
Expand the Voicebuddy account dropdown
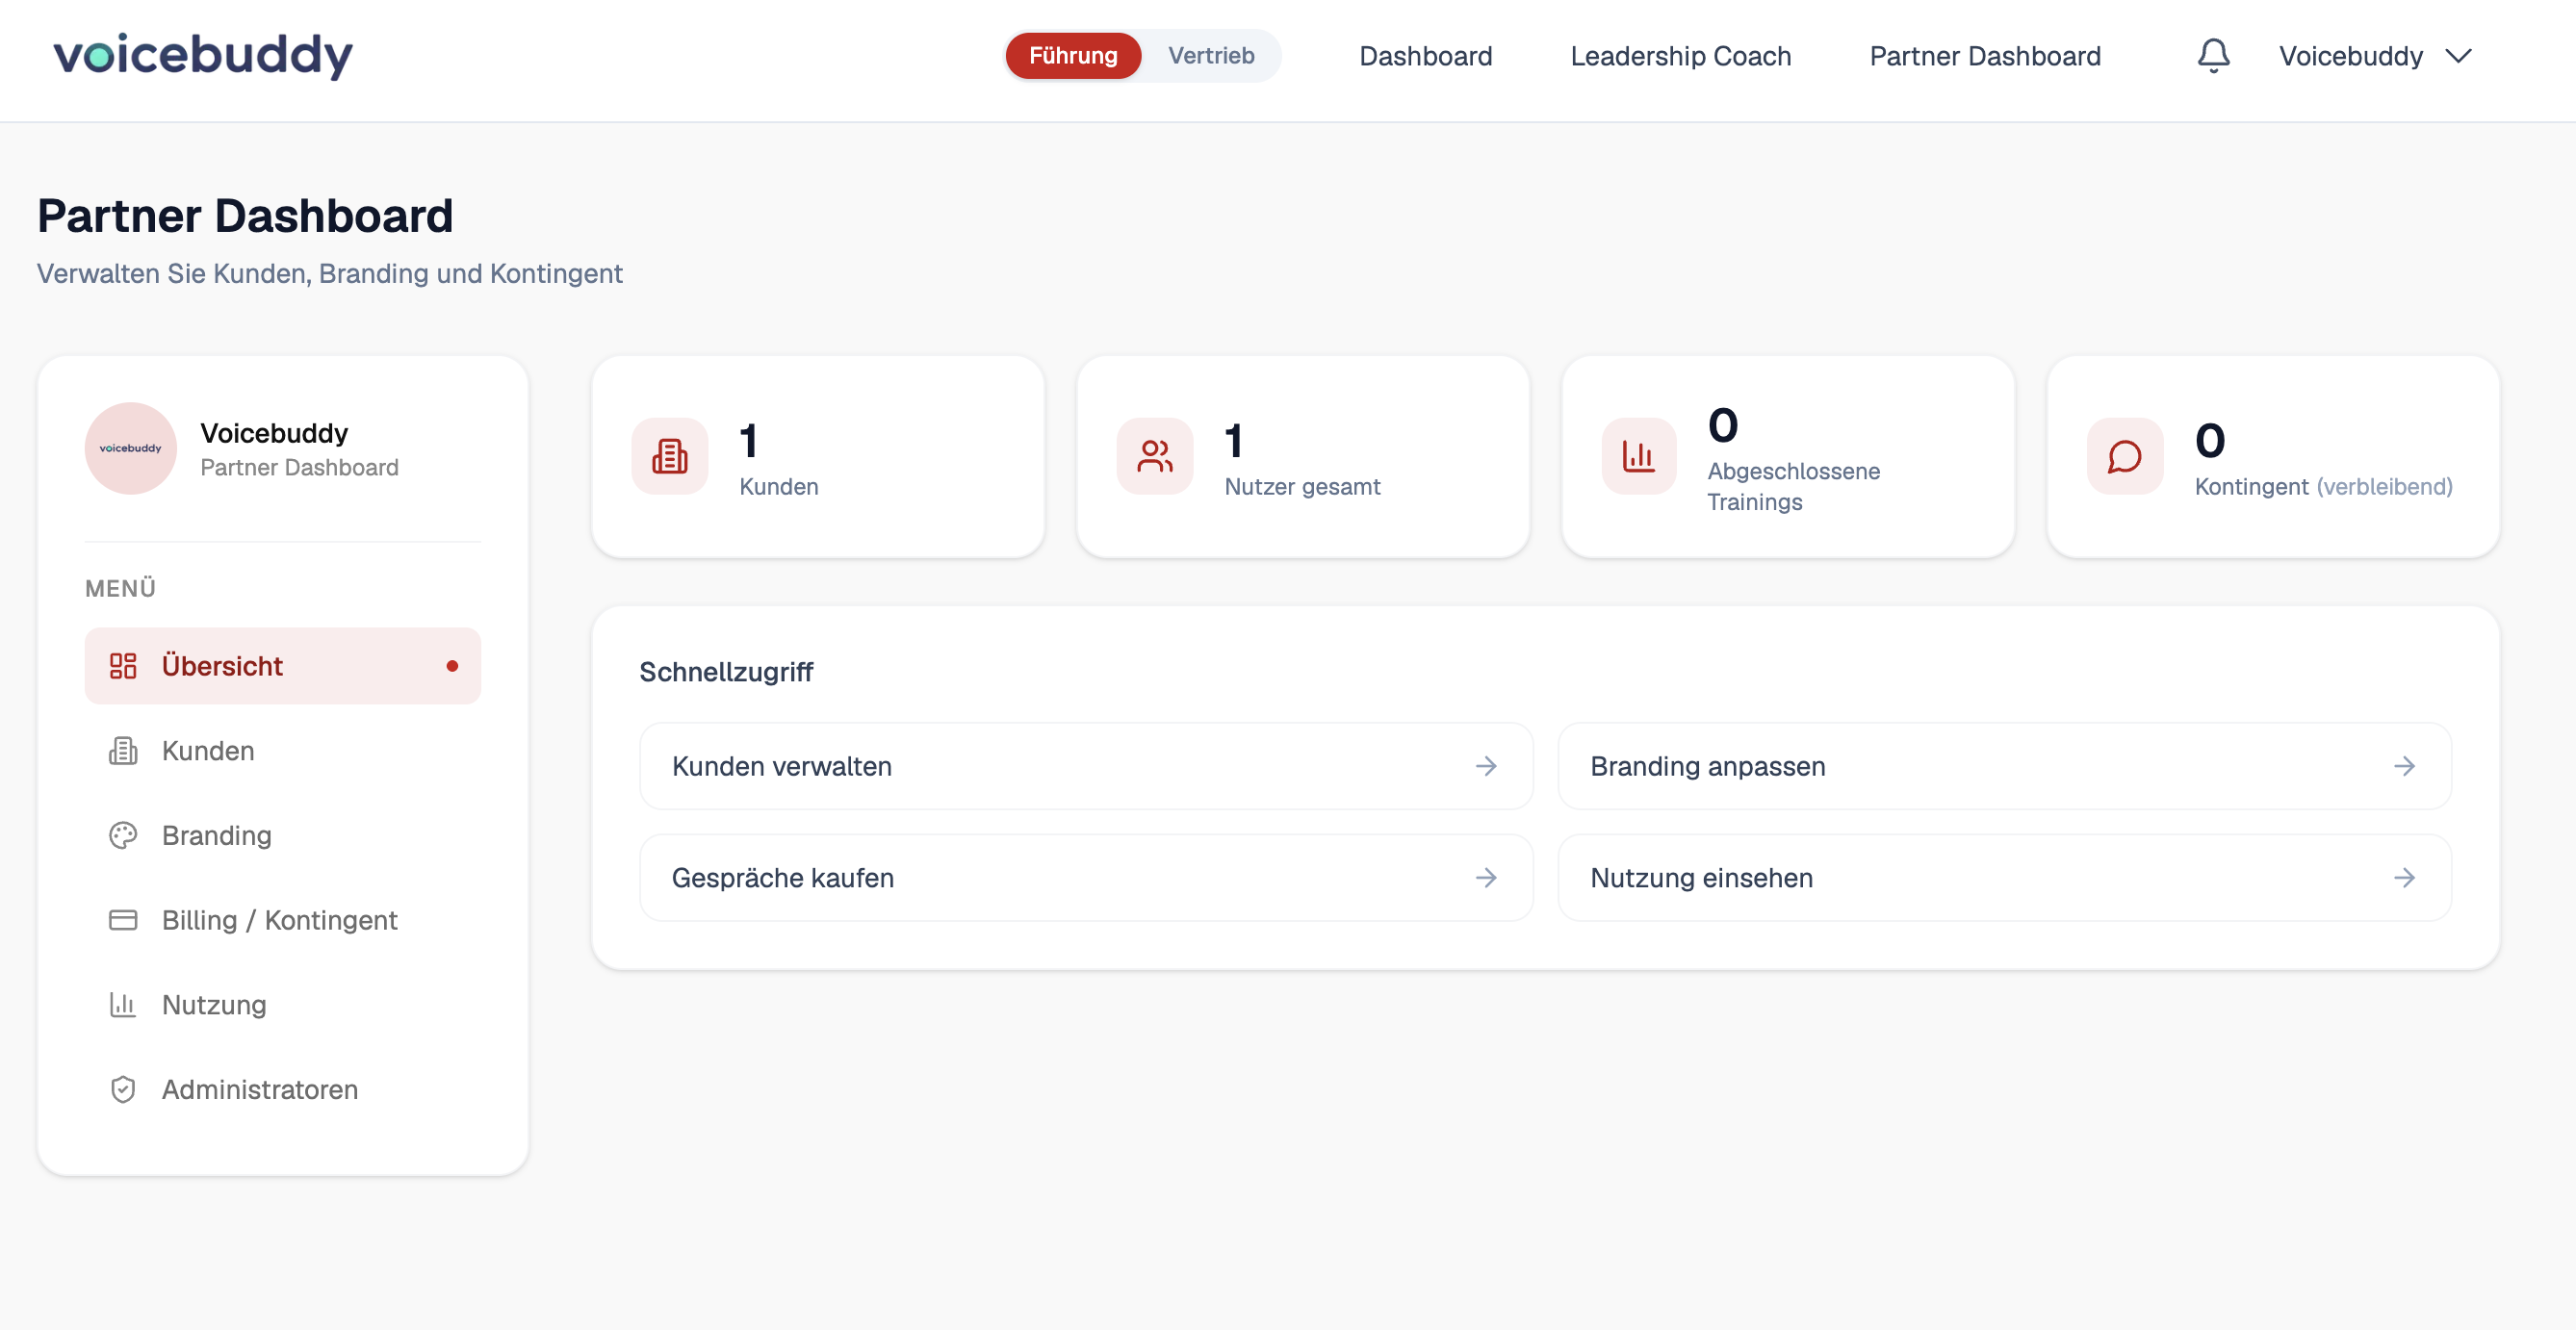[2459, 57]
